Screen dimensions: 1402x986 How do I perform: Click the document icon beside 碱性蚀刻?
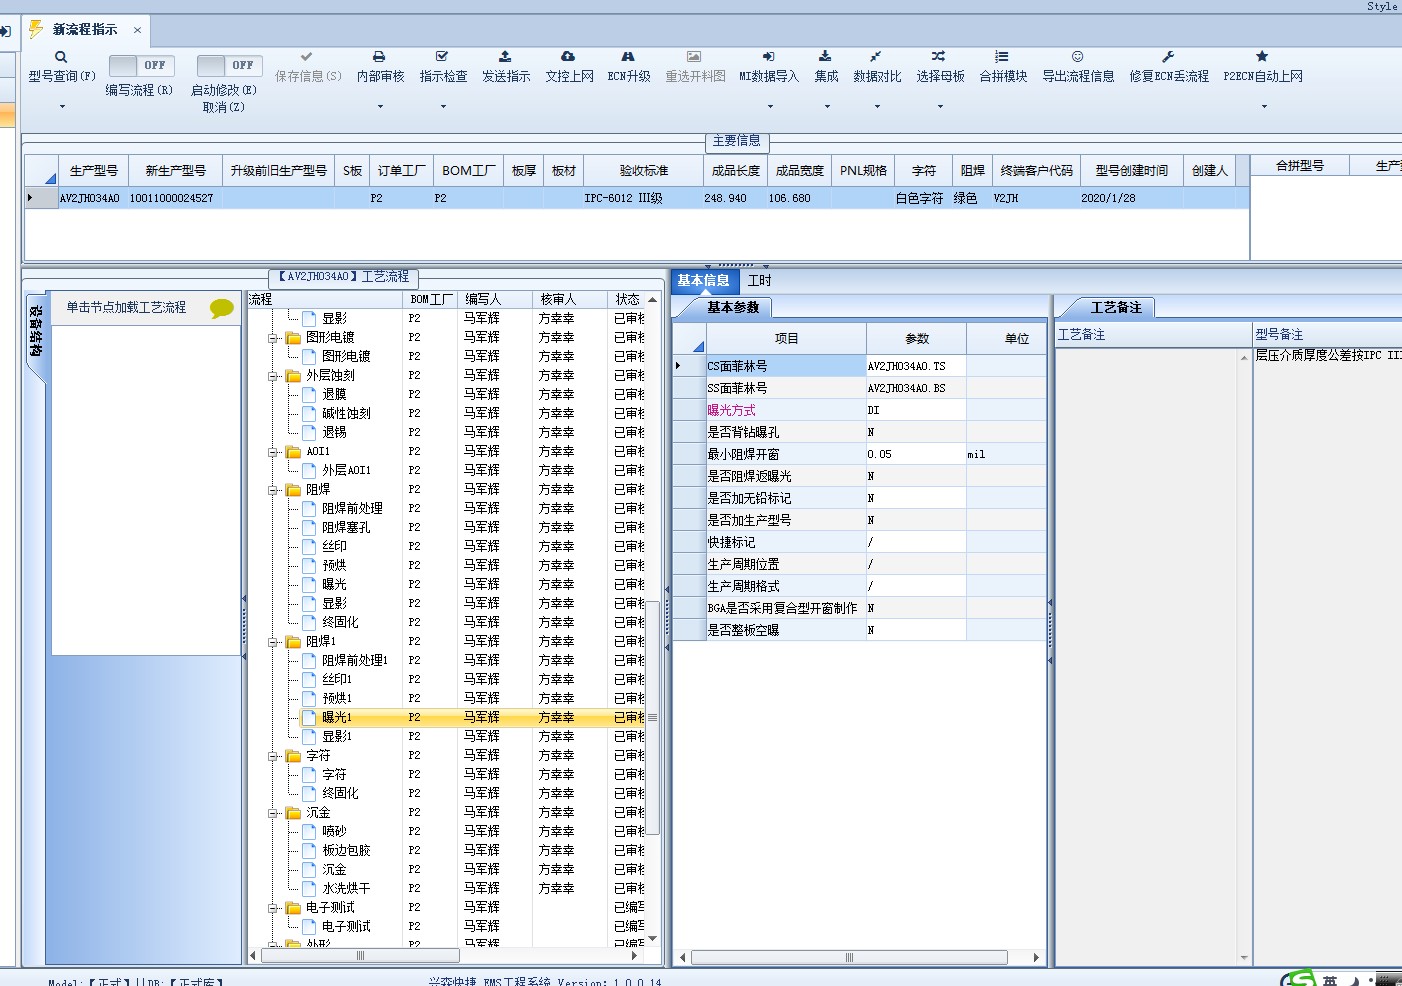point(309,413)
